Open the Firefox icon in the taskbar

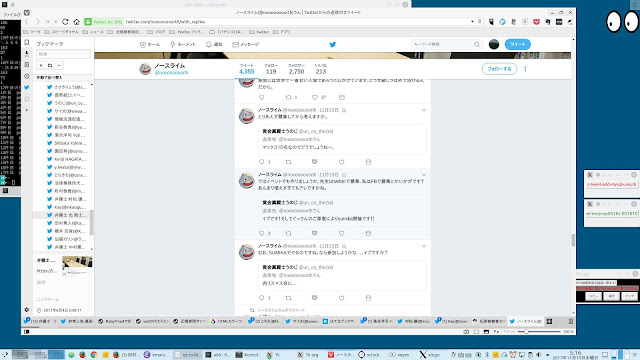click(x=82, y=355)
